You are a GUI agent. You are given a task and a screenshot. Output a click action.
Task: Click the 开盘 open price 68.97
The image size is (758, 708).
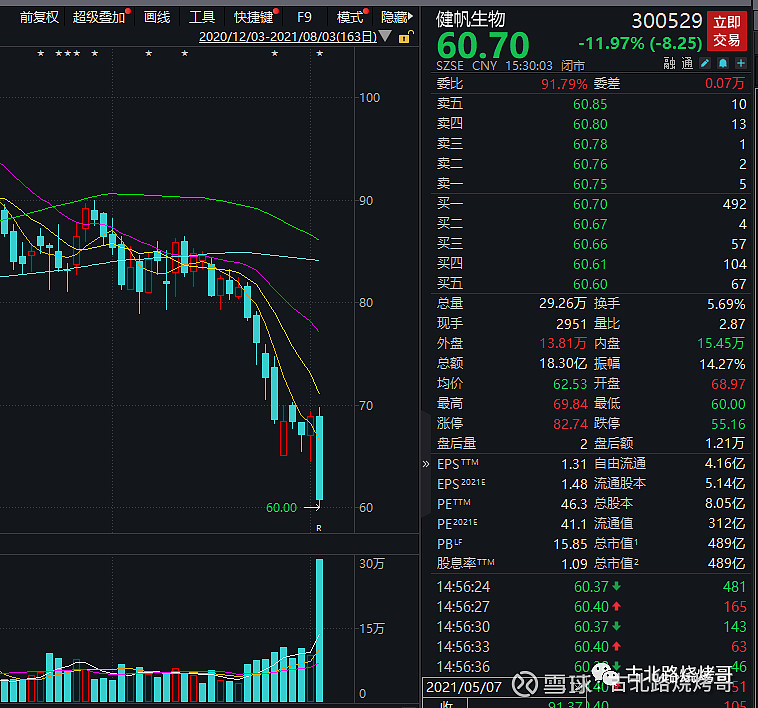point(728,384)
